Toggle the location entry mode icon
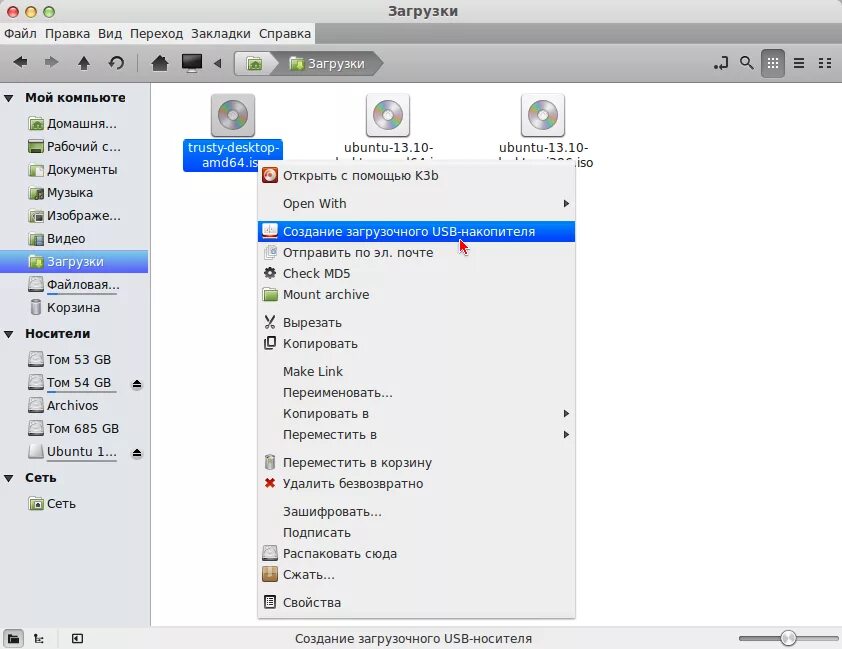 click(721, 63)
